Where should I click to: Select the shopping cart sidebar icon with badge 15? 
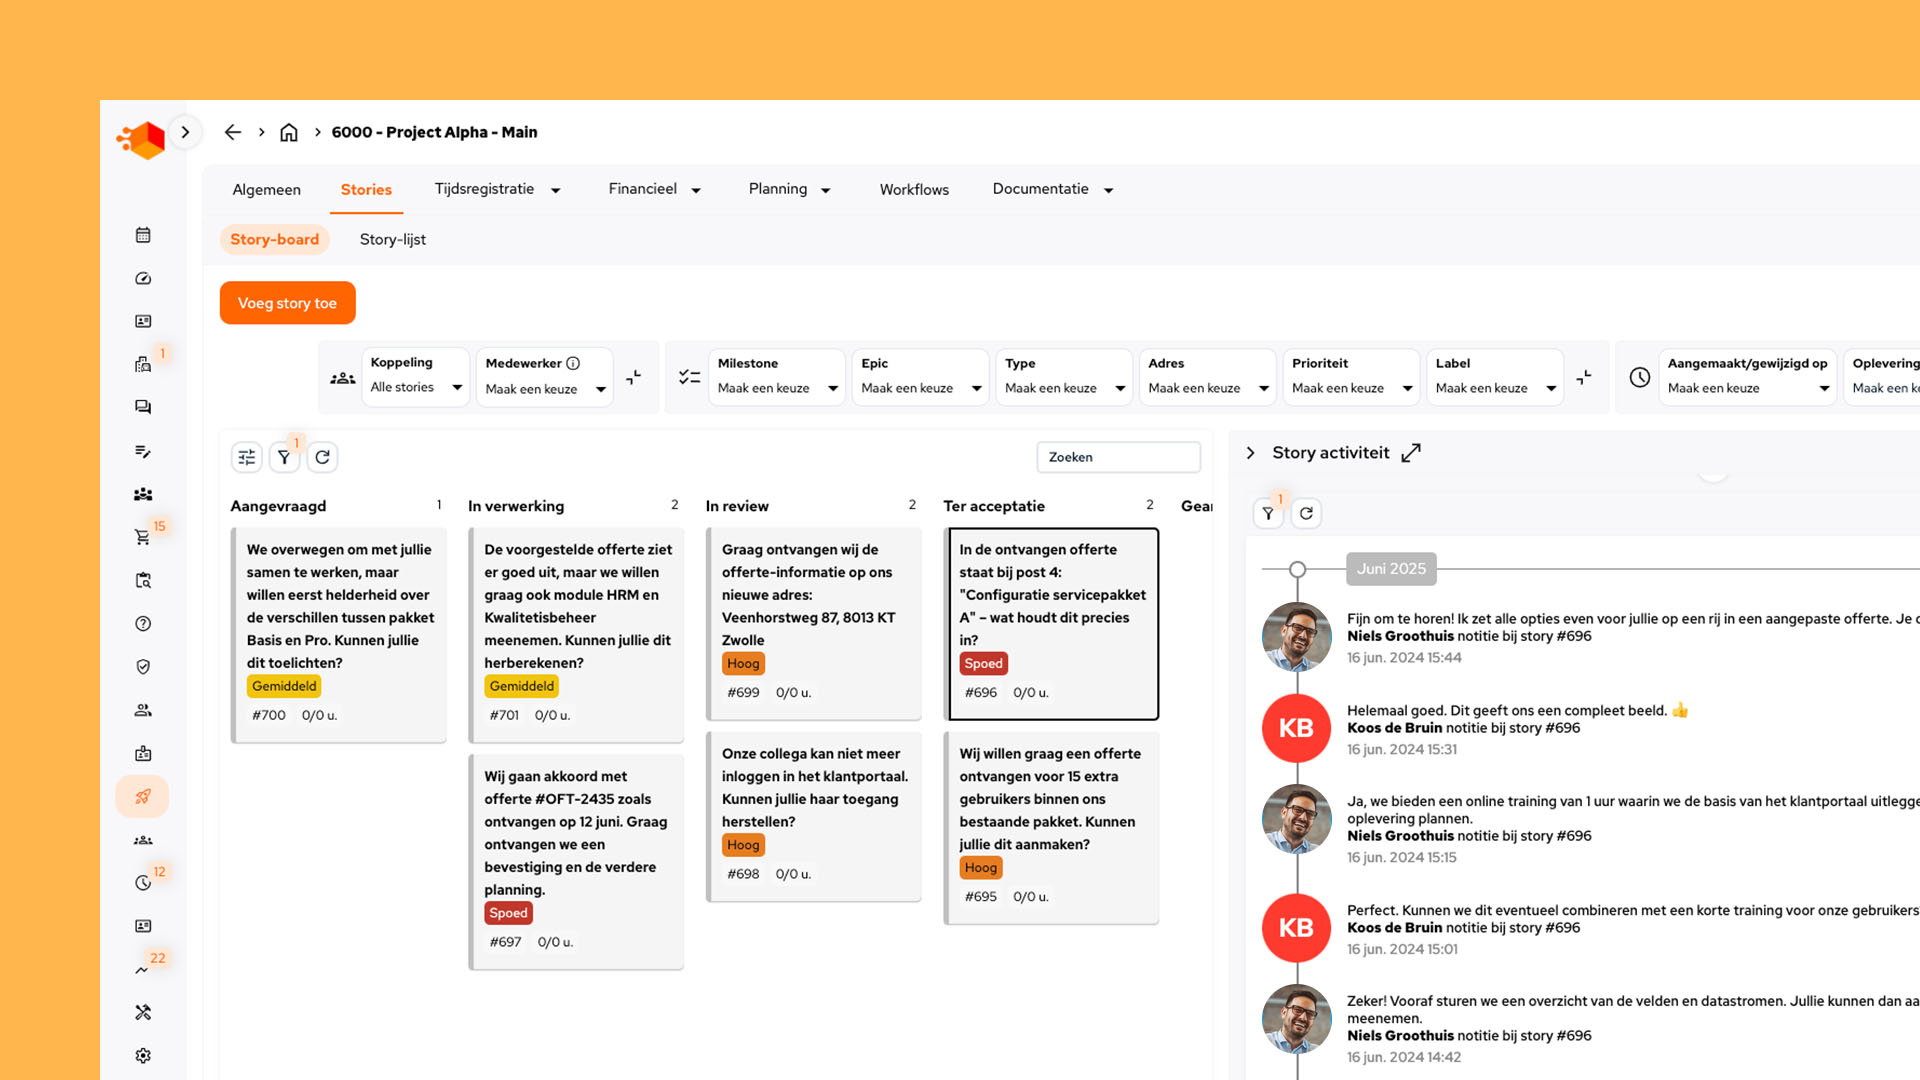(143, 535)
